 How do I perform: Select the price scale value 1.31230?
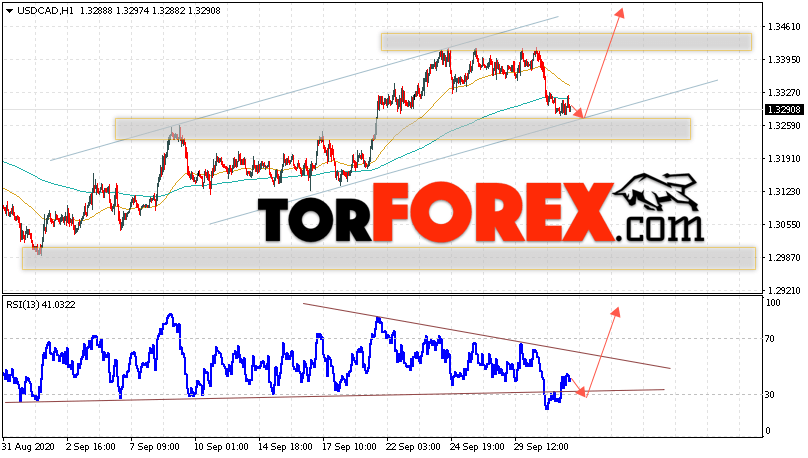click(x=784, y=192)
